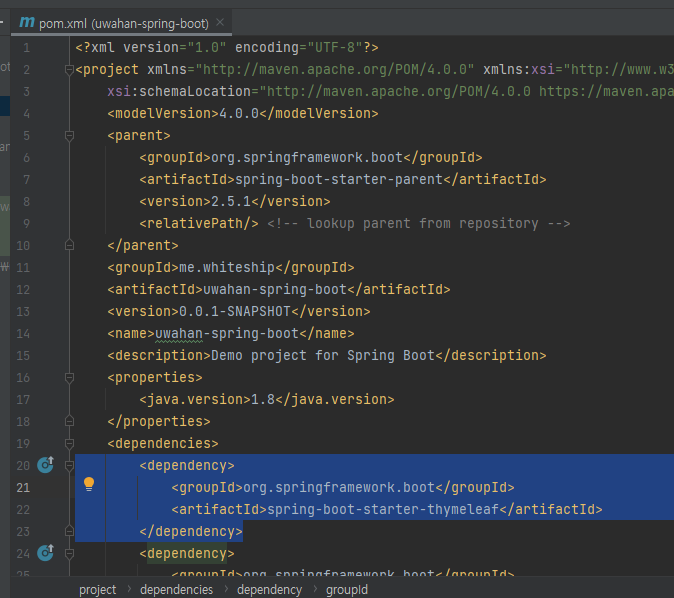Click line number 13 in the gutter

(x=23, y=311)
